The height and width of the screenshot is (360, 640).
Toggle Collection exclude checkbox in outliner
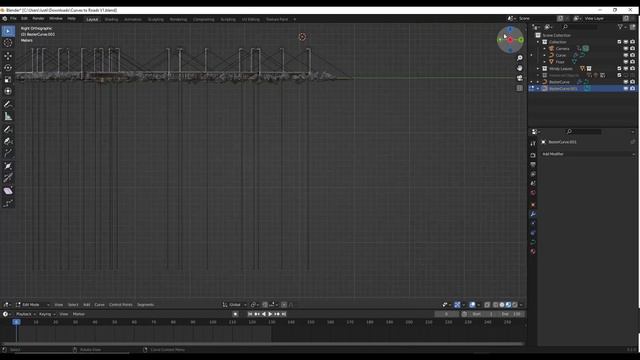tap(619, 42)
